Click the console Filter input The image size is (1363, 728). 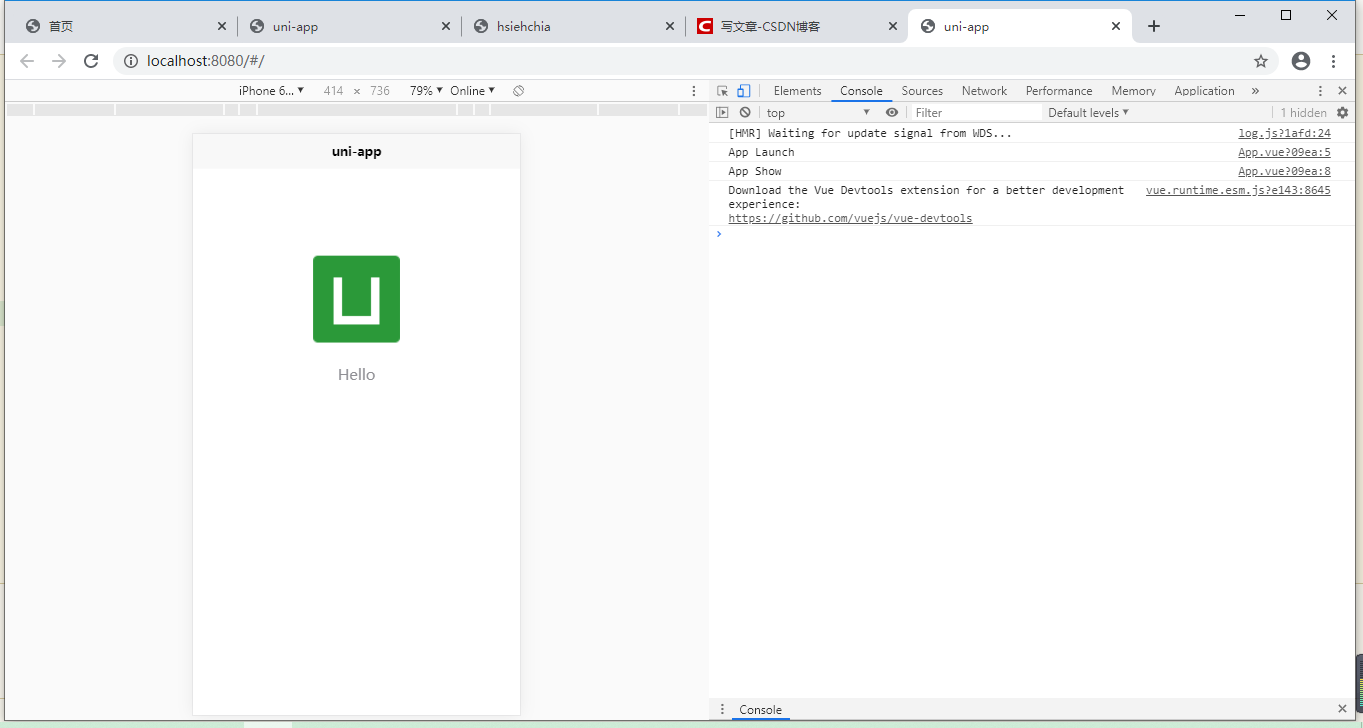tap(975, 113)
